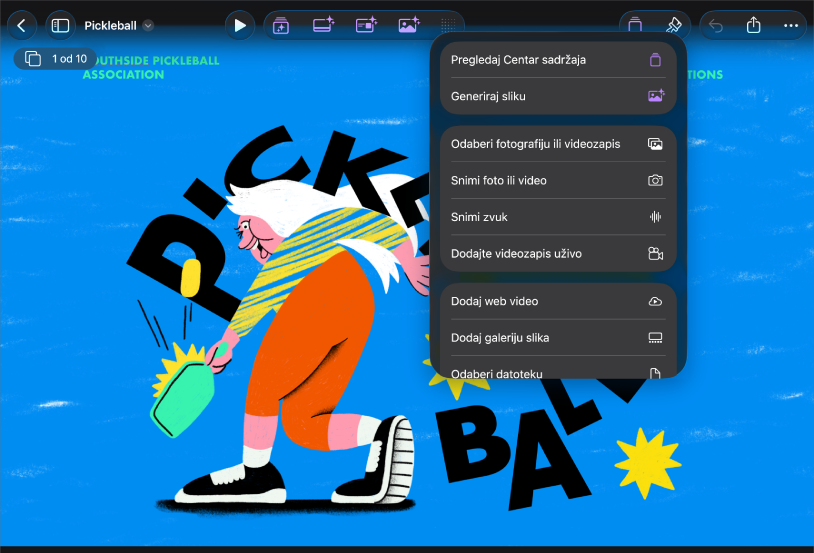The height and width of the screenshot is (553, 814).
Task: Select 'Dodaj web video'
Action: (558, 301)
